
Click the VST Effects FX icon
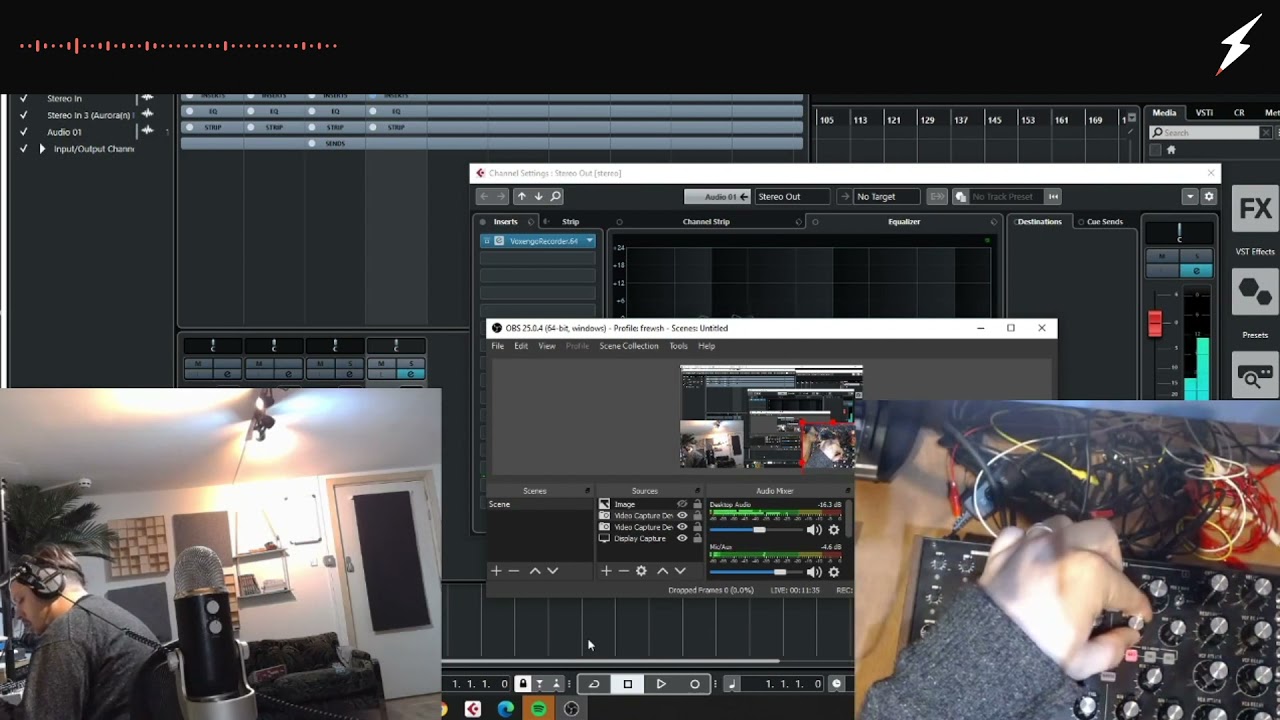pyautogui.click(x=1255, y=209)
